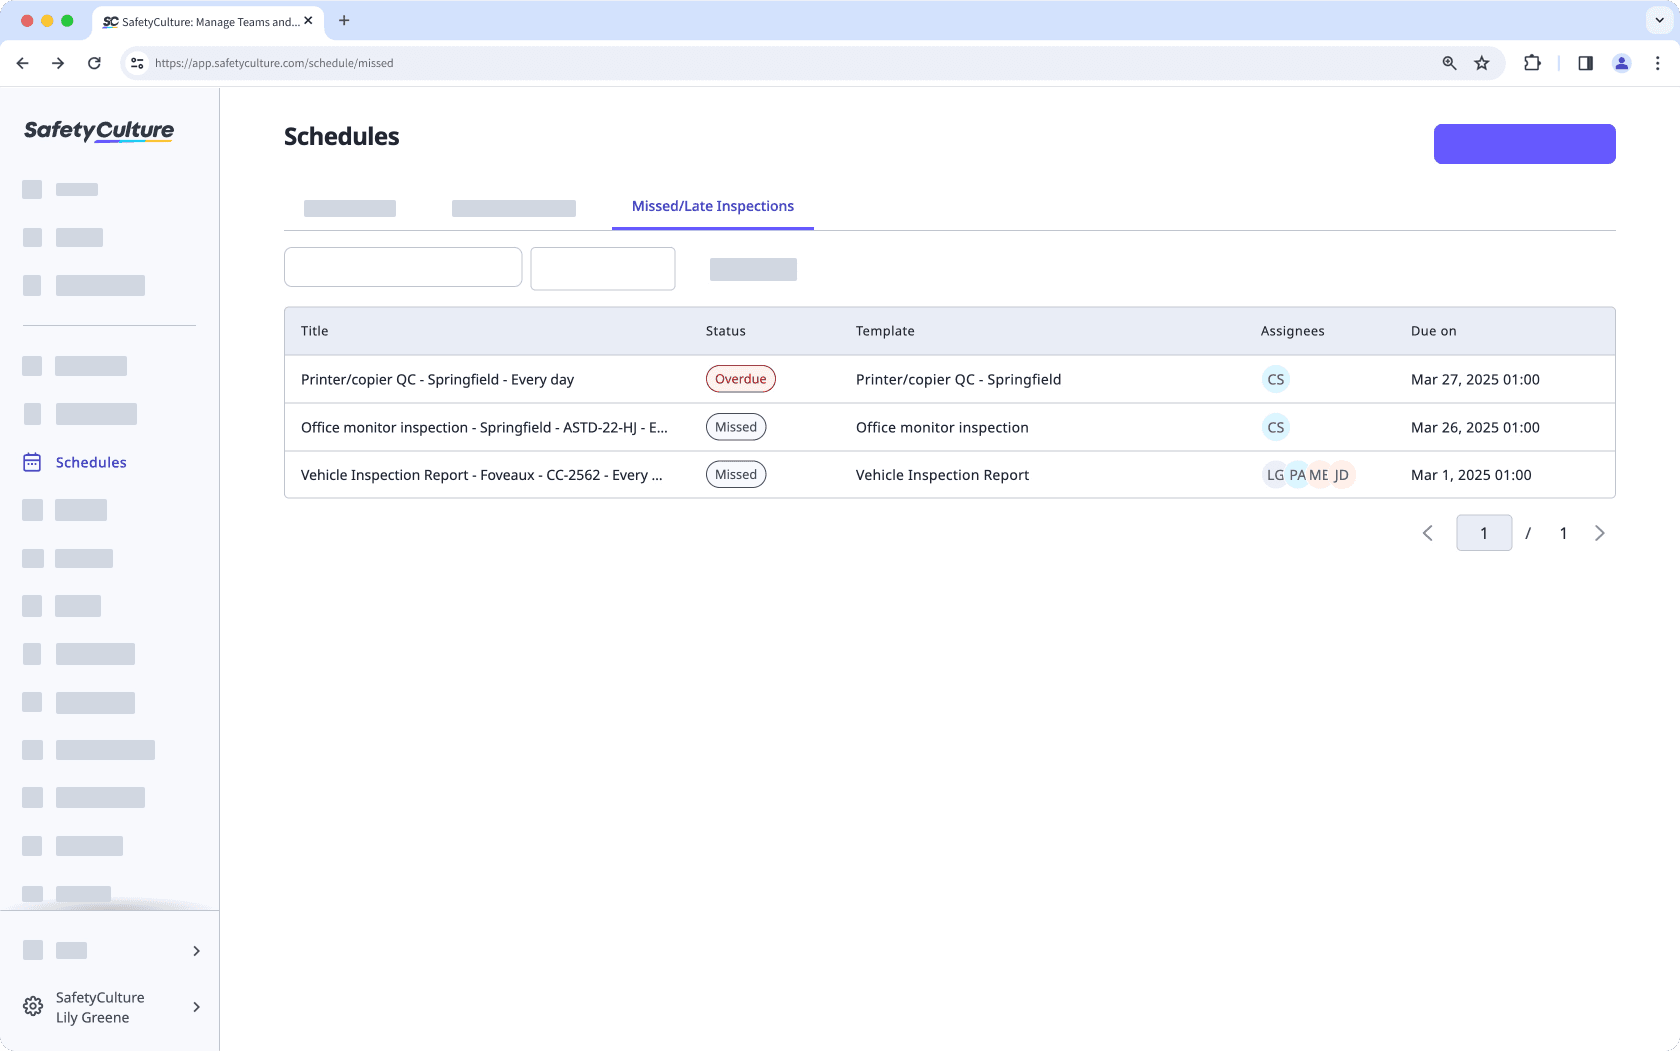Open browser extensions puzzle icon
Viewport: 1680px width, 1051px height.
coord(1532,63)
